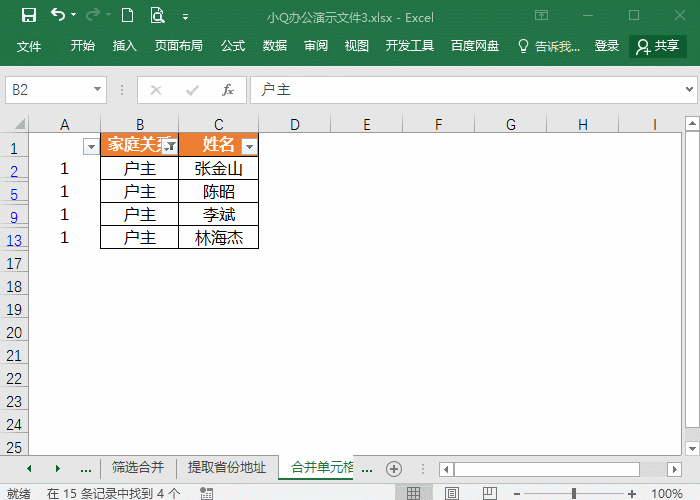
Task: Expand the Name Box dropdown
Action: pyautogui.click(x=97, y=89)
